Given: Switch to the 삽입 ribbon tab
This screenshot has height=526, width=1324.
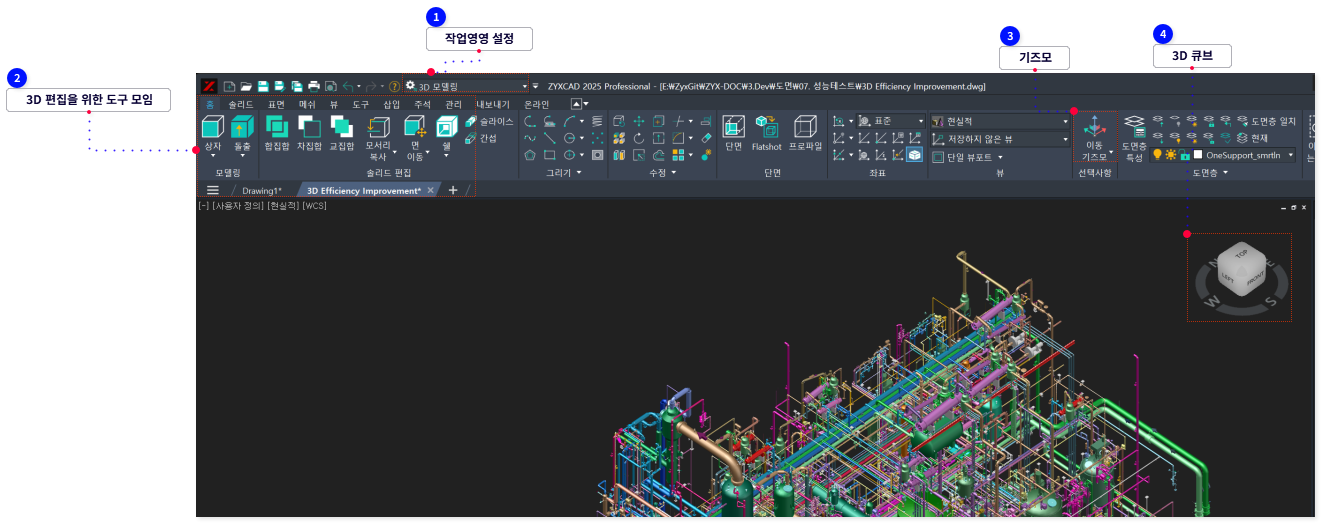Looking at the screenshot, I should [391, 104].
